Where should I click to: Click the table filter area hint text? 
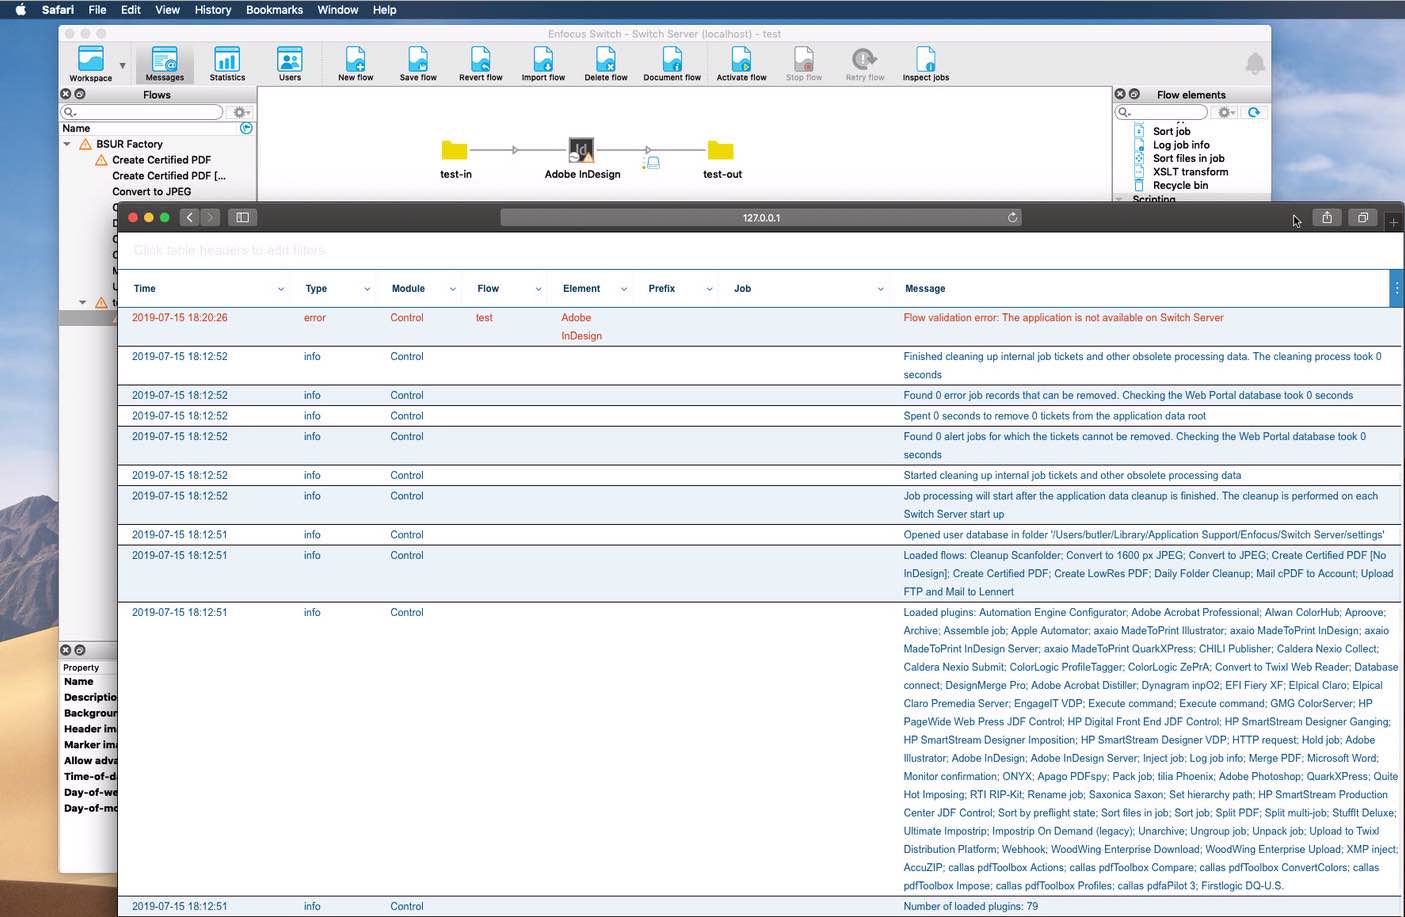230,250
